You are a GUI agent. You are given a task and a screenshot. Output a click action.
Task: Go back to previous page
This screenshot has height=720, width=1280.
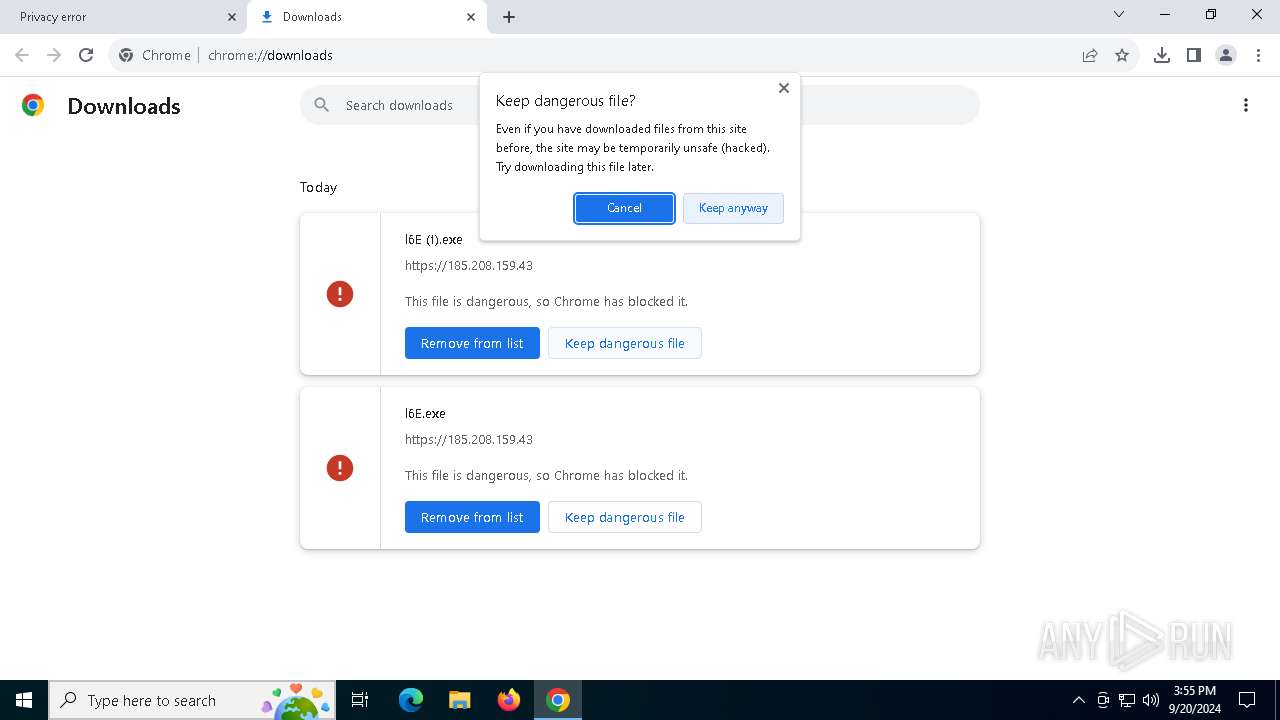tap(22, 55)
